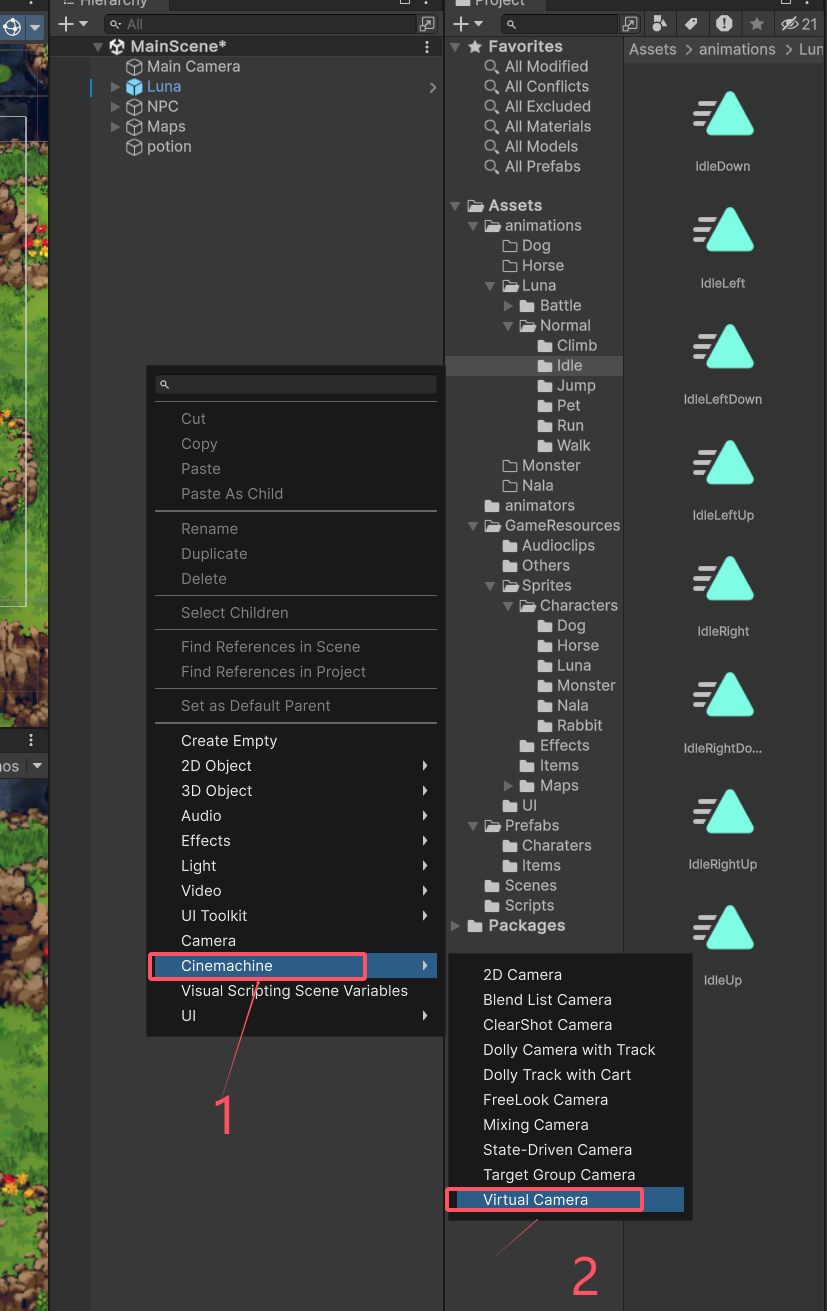Collapse the GameResources folder

[473, 526]
